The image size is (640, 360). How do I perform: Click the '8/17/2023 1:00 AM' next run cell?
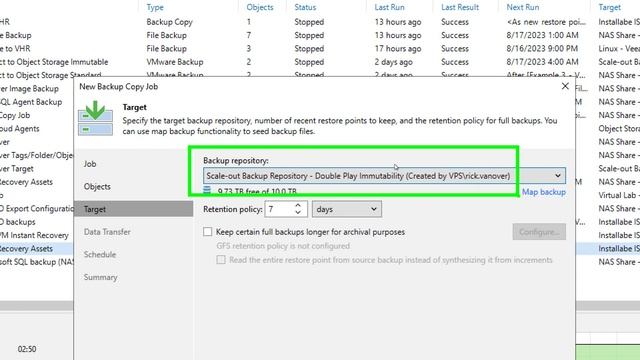click(542, 36)
